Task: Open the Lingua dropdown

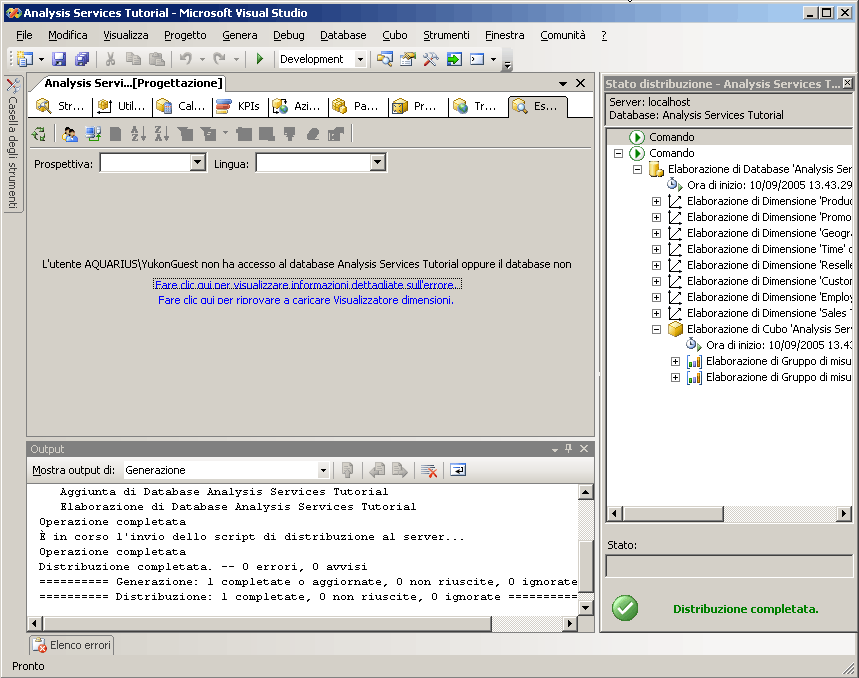Action: [x=377, y=163]
